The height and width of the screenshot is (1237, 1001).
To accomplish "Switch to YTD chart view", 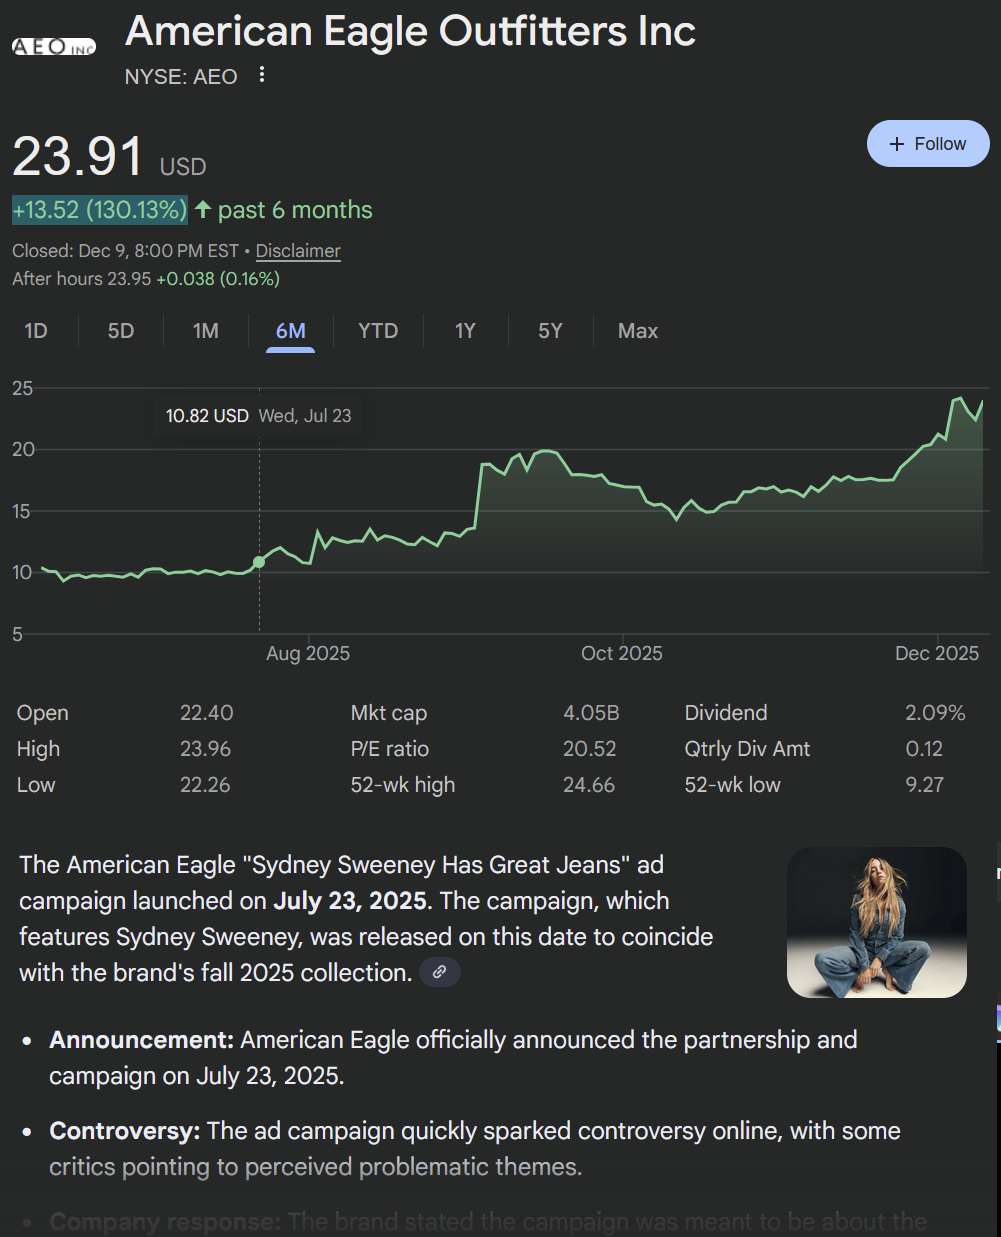I will [x=378, y=331].
